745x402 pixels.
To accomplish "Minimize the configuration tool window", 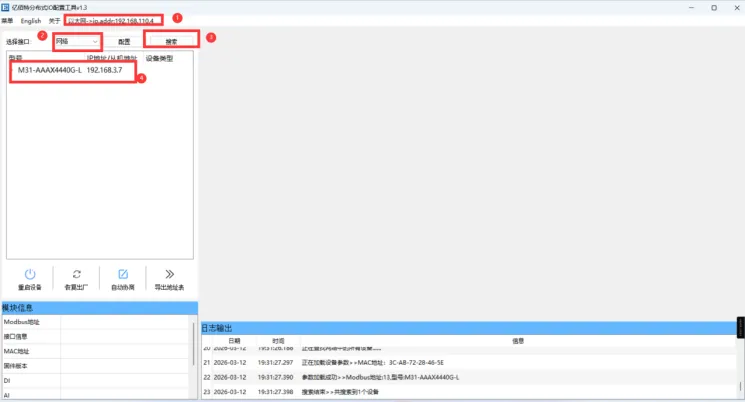I will coord(691,8).
